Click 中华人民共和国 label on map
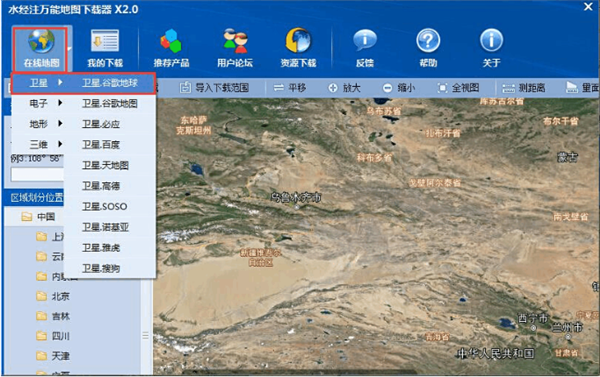The height and width of the screenshot is (377, 600). (496, 354)
